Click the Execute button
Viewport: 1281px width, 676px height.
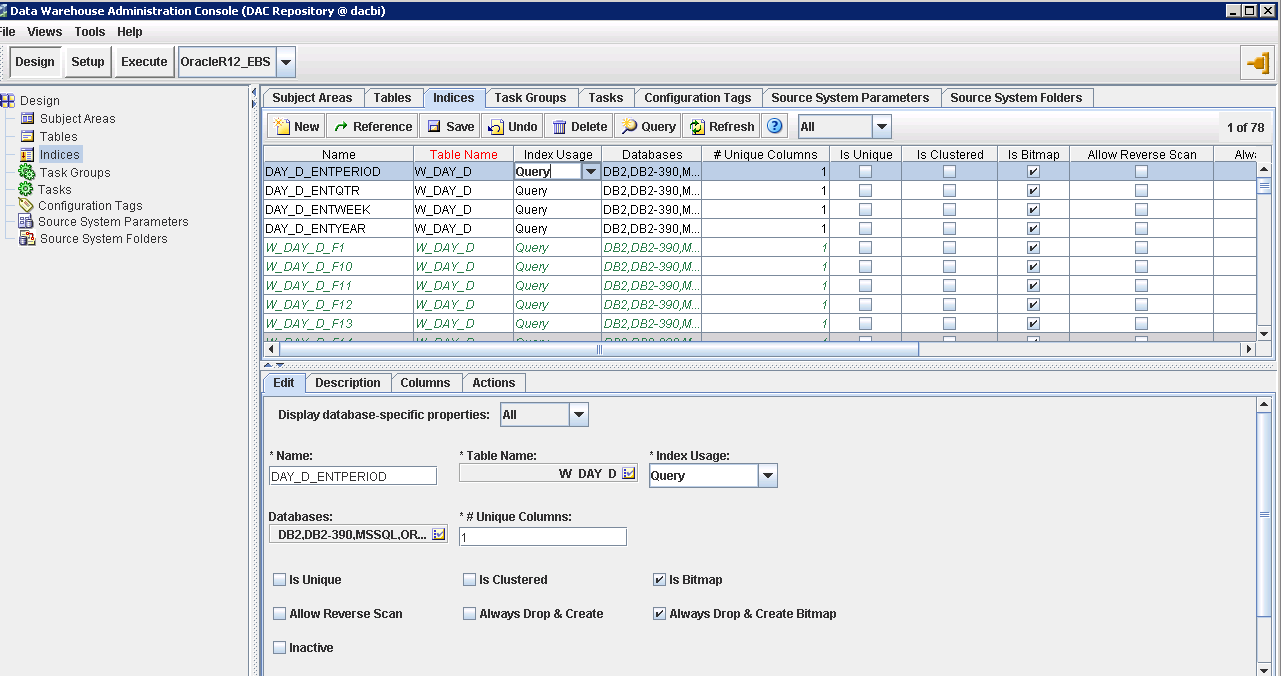pyautogui.click(x=143, y=61)
